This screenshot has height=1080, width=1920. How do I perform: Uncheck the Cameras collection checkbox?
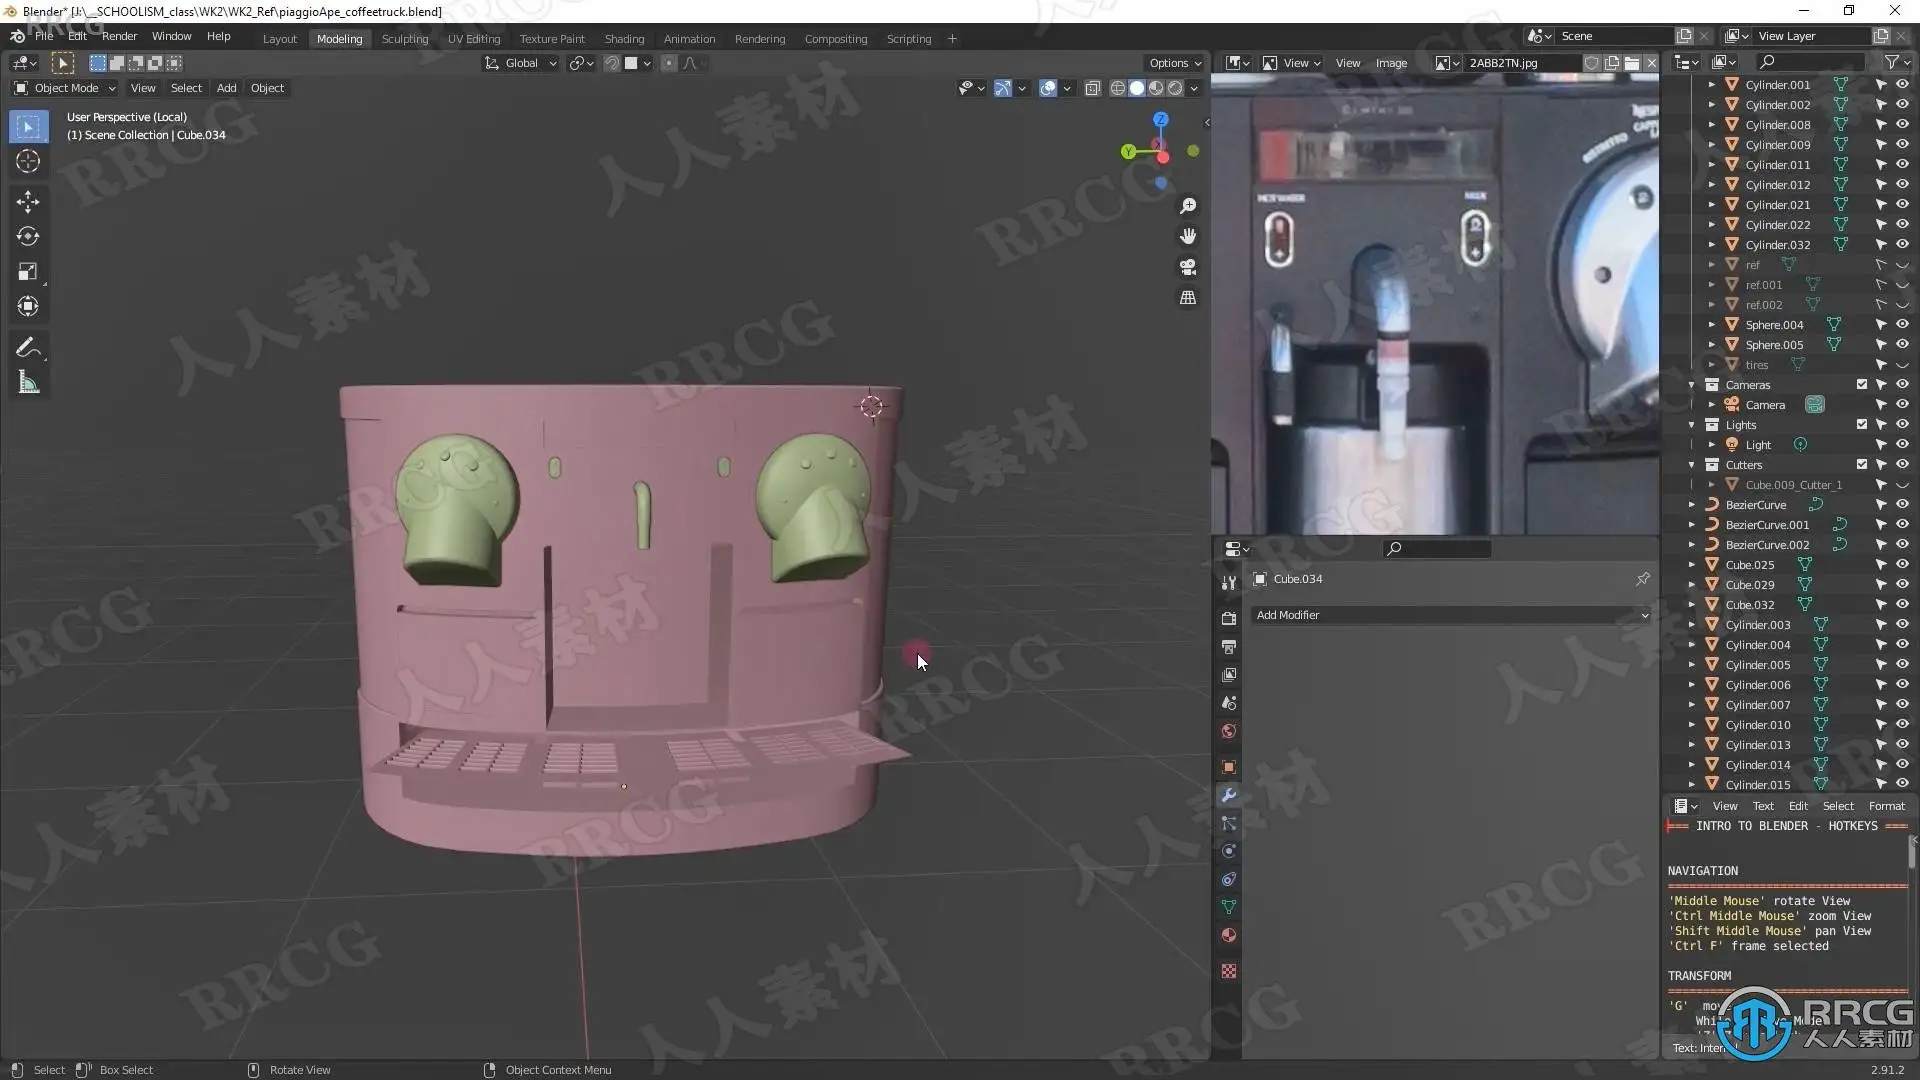pos(1862,384)
